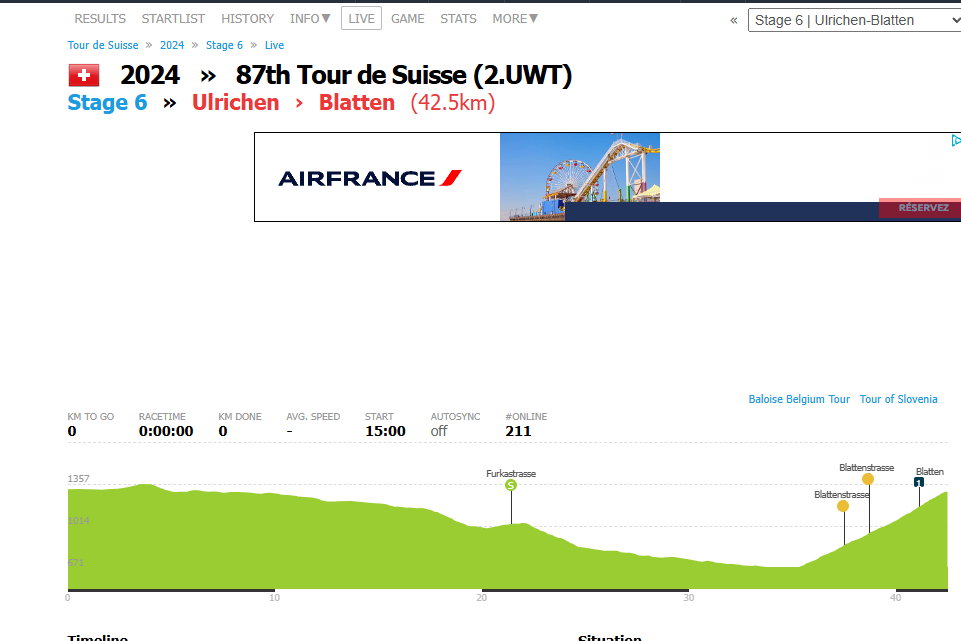
Task: Click the ad info icon on banner
Action: [955, 141]
